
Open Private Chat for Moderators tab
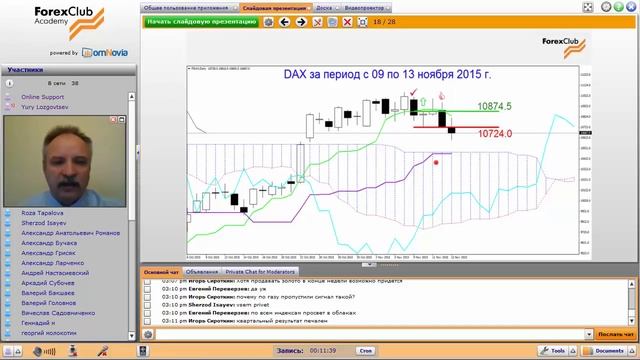coord(260,272)
